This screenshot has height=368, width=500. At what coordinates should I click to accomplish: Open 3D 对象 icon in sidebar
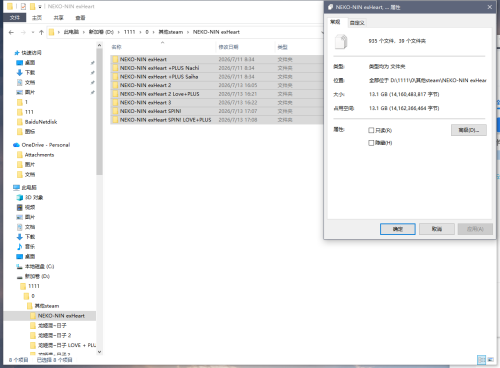click(x=20, y=198)
